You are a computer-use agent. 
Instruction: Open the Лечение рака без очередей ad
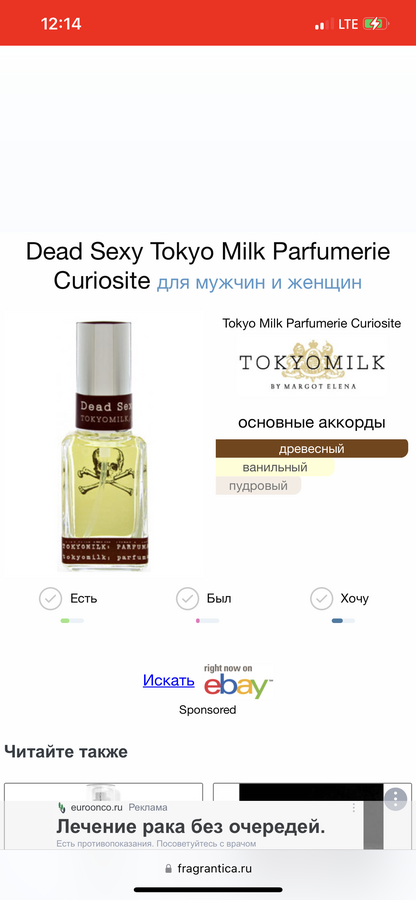(190, 827)
